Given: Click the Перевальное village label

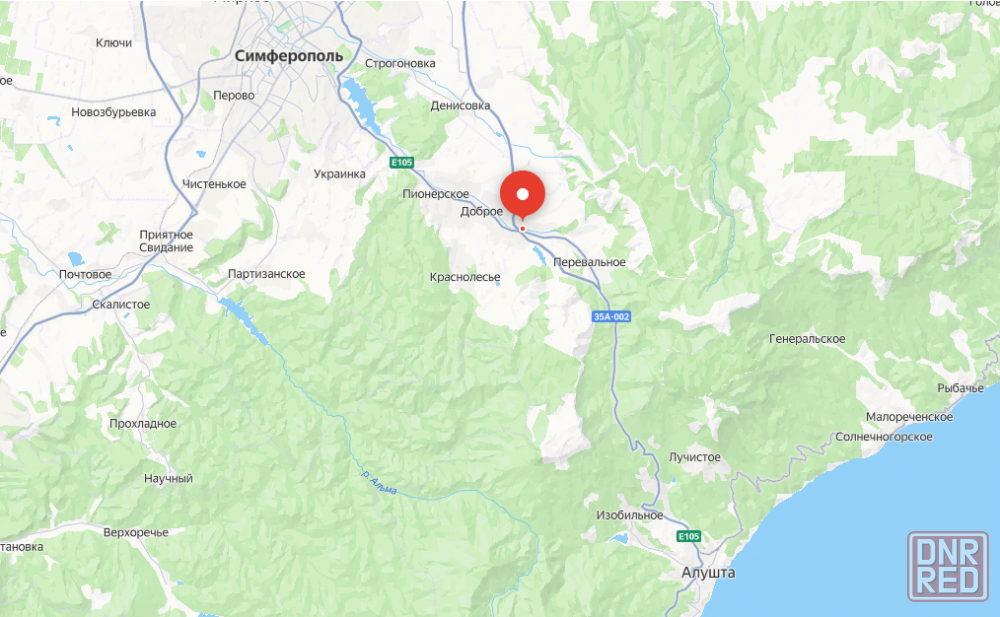Looking at the screenshot, I should click(x=589, y=262).
